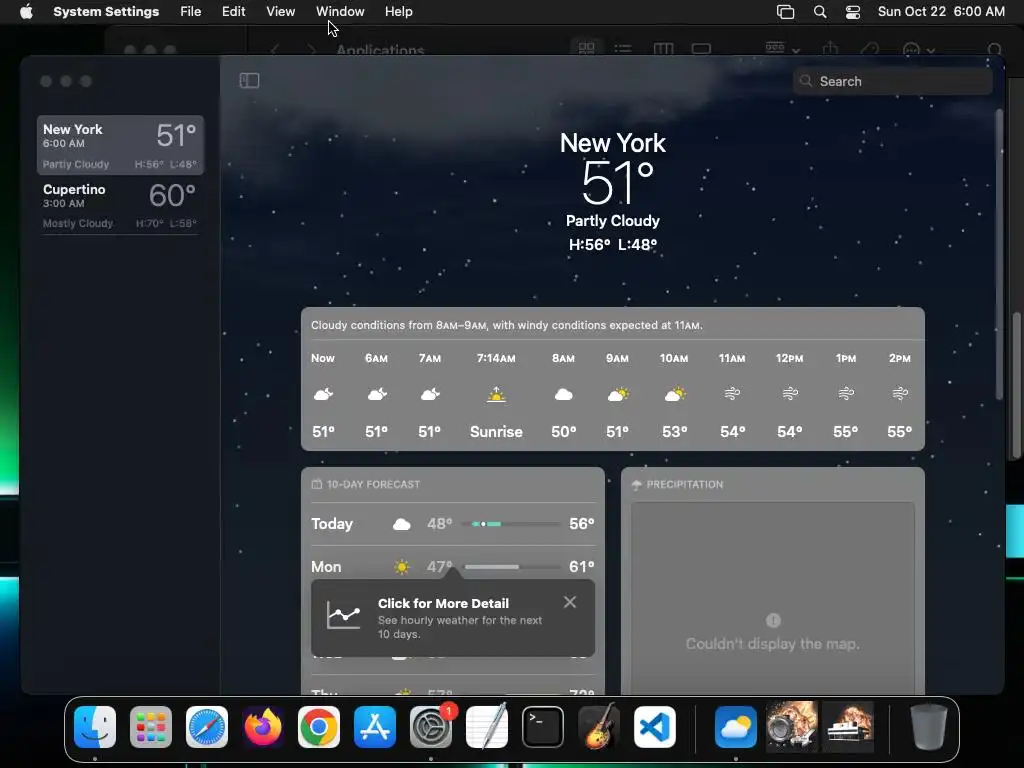Close the Click for More Detail tip
Viewport: 1024px width, 768px height.
click(x=570, y=602)
